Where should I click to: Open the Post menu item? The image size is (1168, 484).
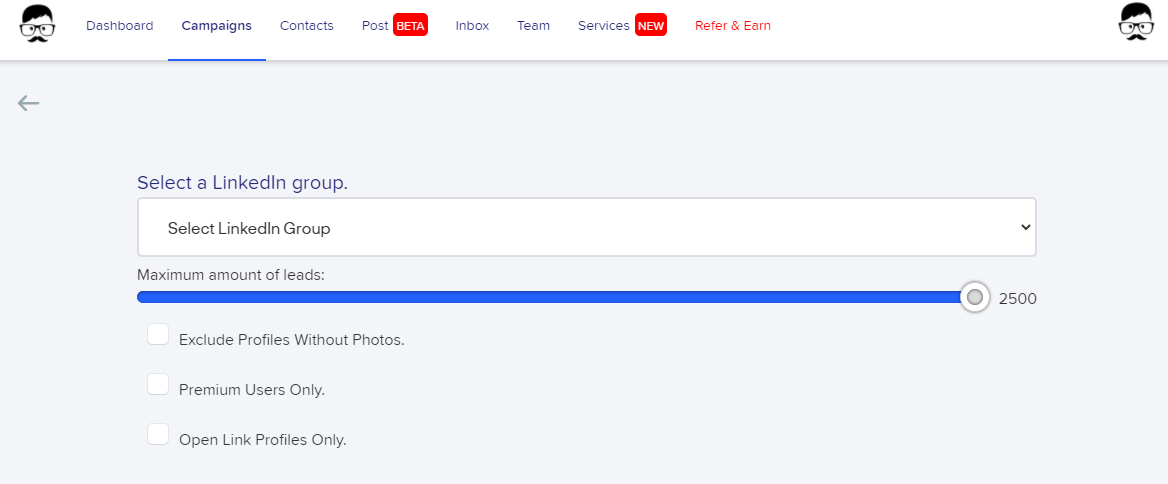375,25
